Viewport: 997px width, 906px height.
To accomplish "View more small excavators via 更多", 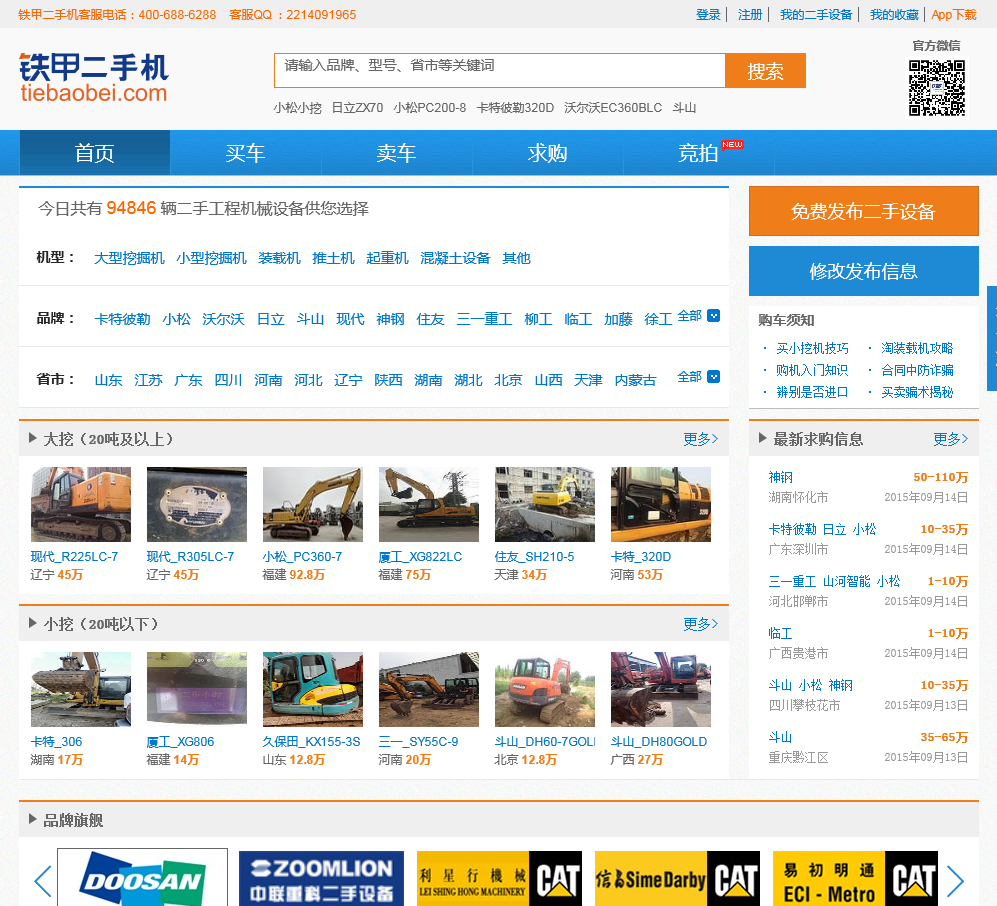I will [701, 624].
